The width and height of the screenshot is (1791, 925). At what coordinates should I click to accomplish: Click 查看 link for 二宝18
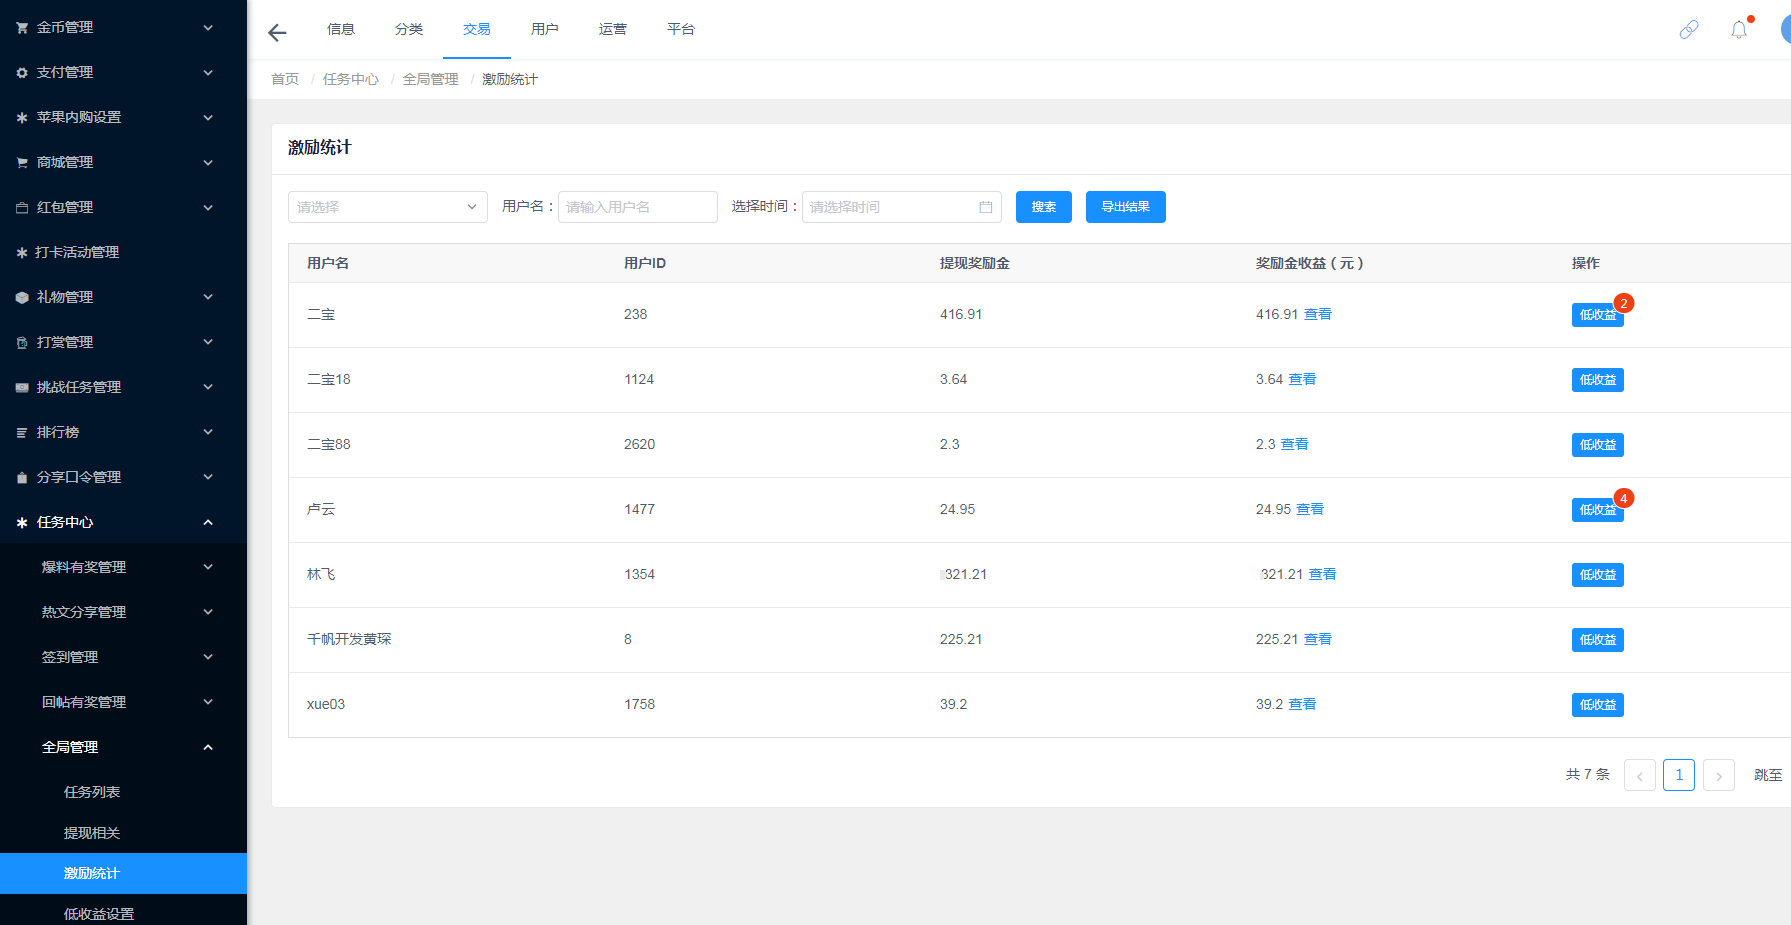coord(1302,379)
